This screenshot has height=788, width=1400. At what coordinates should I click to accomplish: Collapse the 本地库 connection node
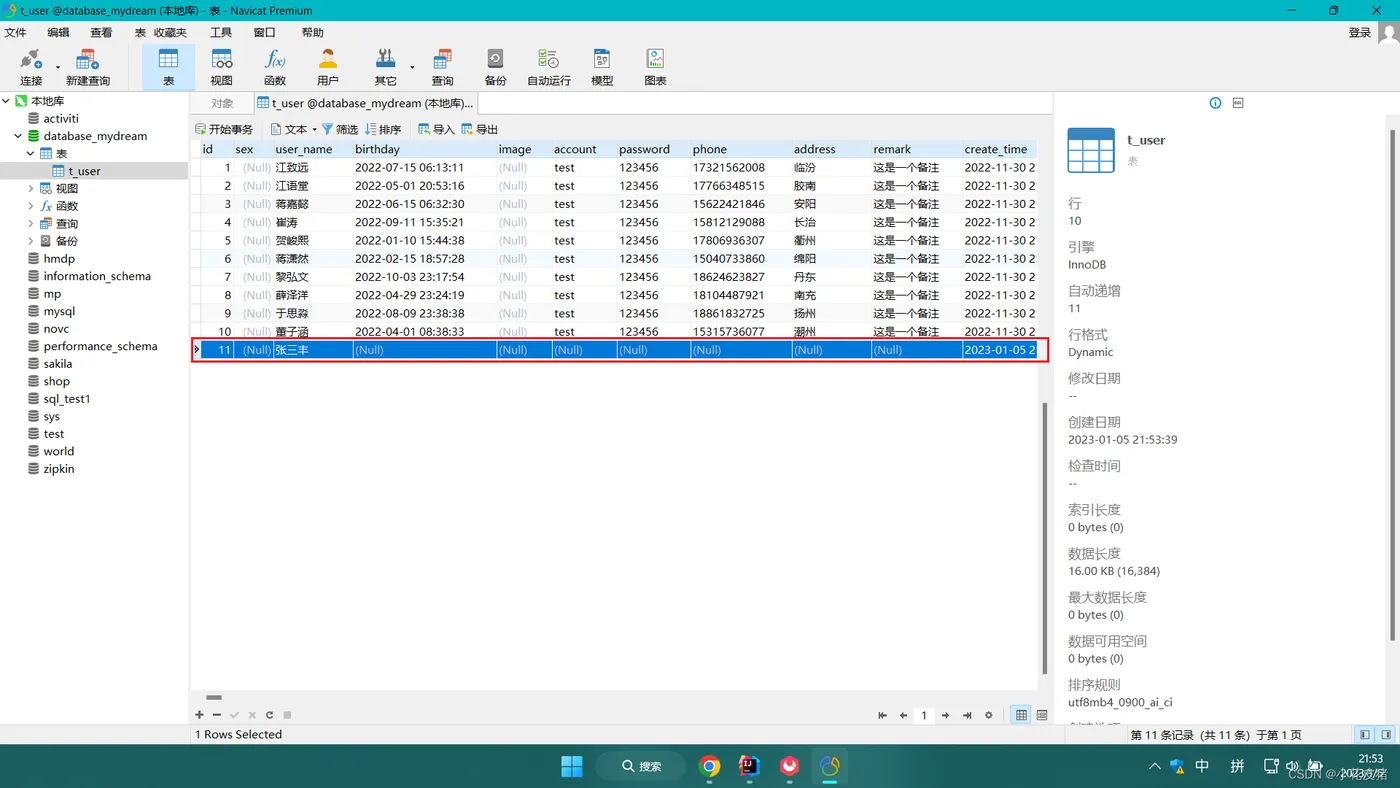(6, 101)
